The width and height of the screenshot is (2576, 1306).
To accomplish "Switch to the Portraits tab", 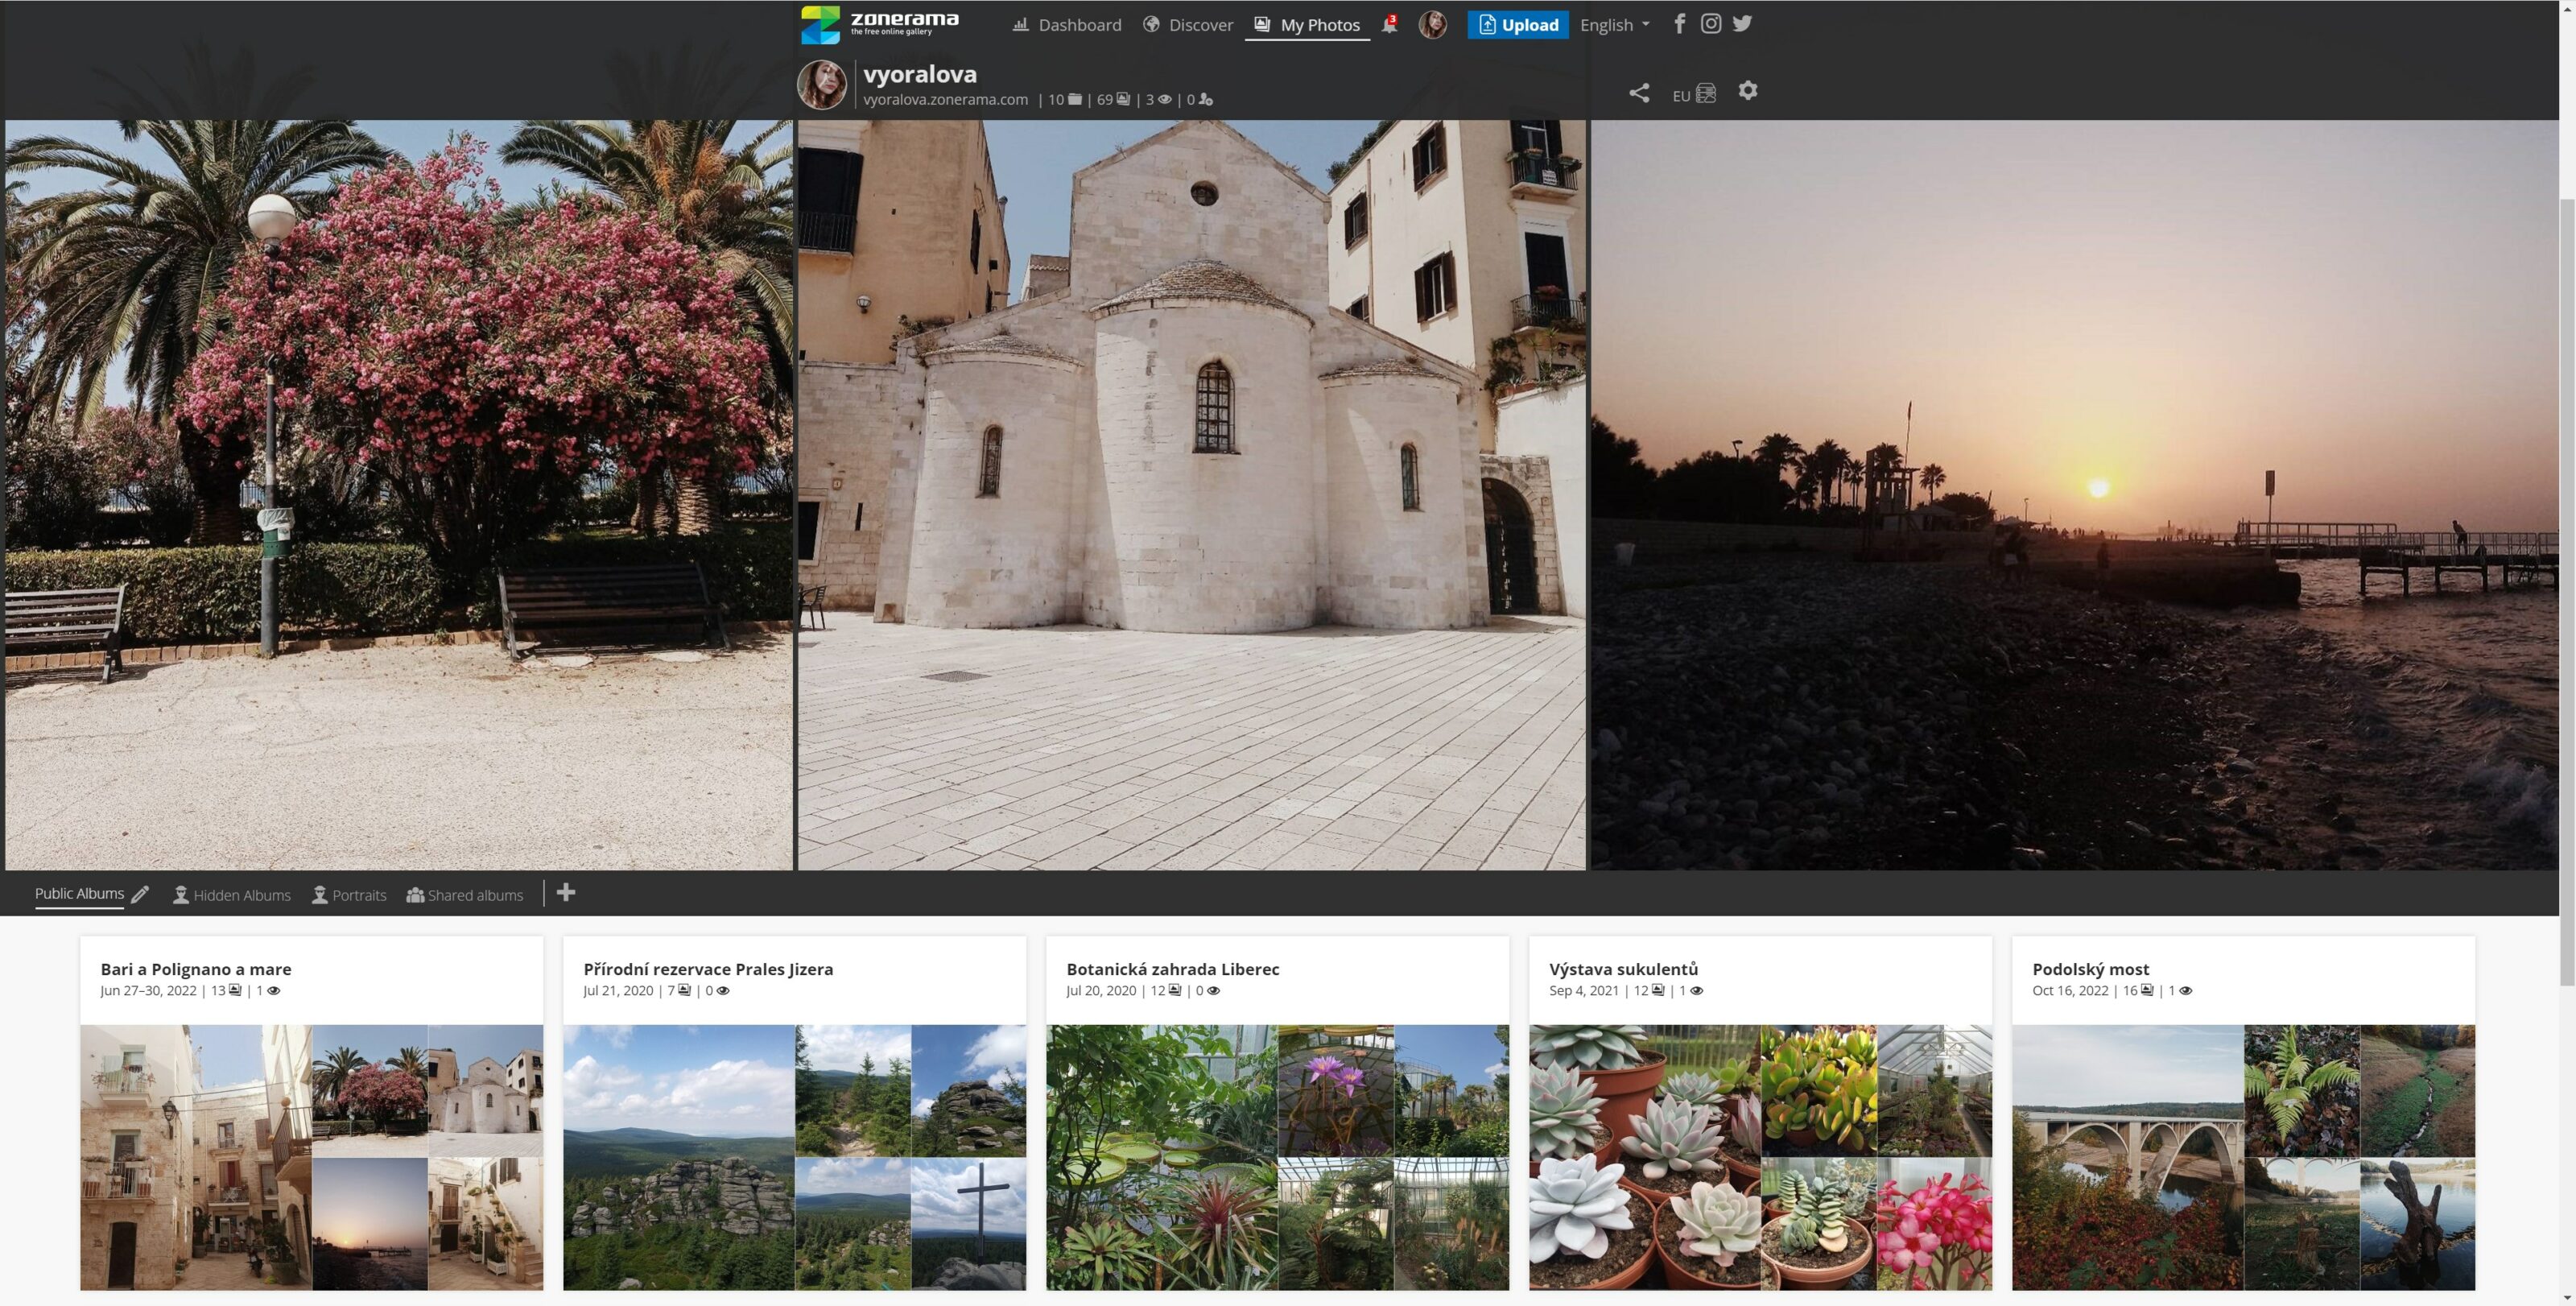I will click(359, 895).
